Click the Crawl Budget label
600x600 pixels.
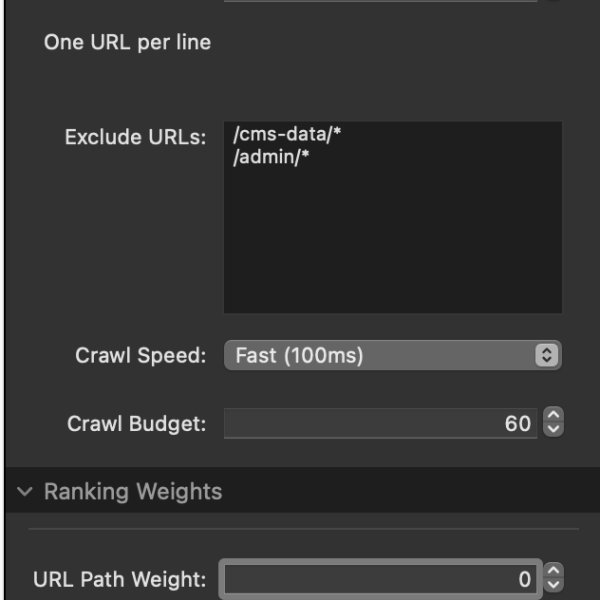(137, 424)
